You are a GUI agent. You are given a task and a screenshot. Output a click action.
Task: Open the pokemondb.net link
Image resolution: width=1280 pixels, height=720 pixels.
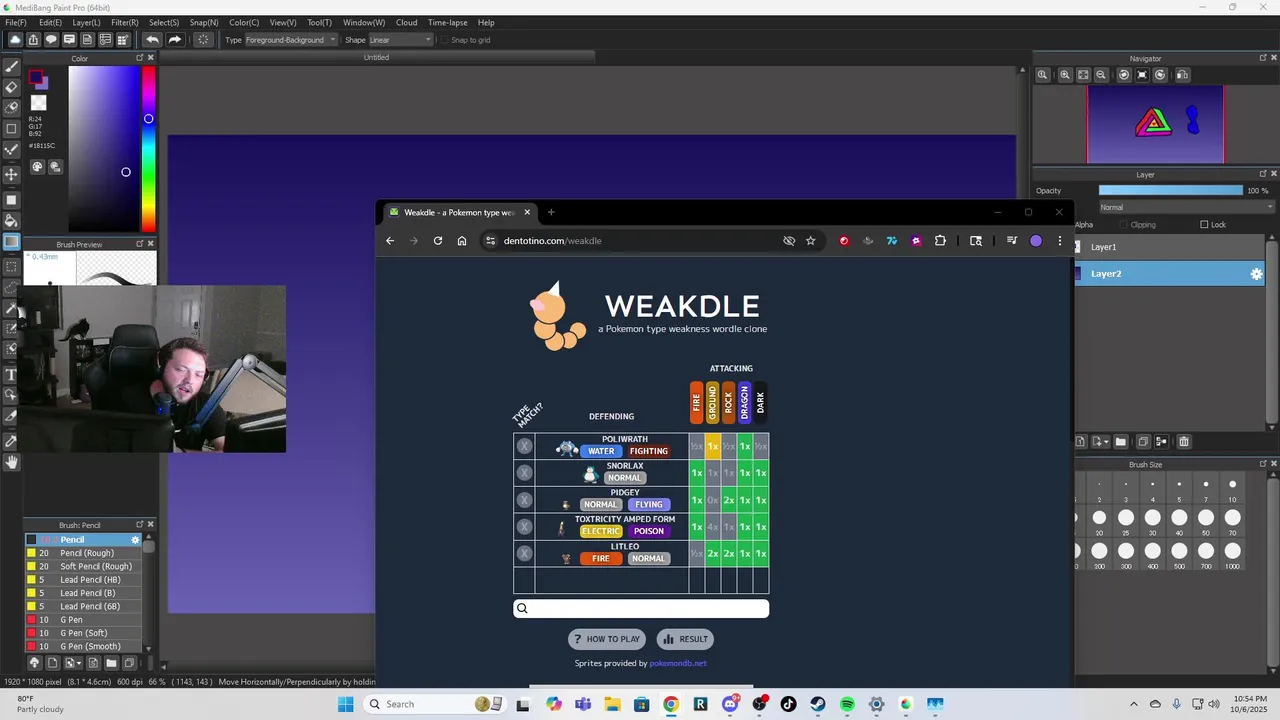(678, 663)
